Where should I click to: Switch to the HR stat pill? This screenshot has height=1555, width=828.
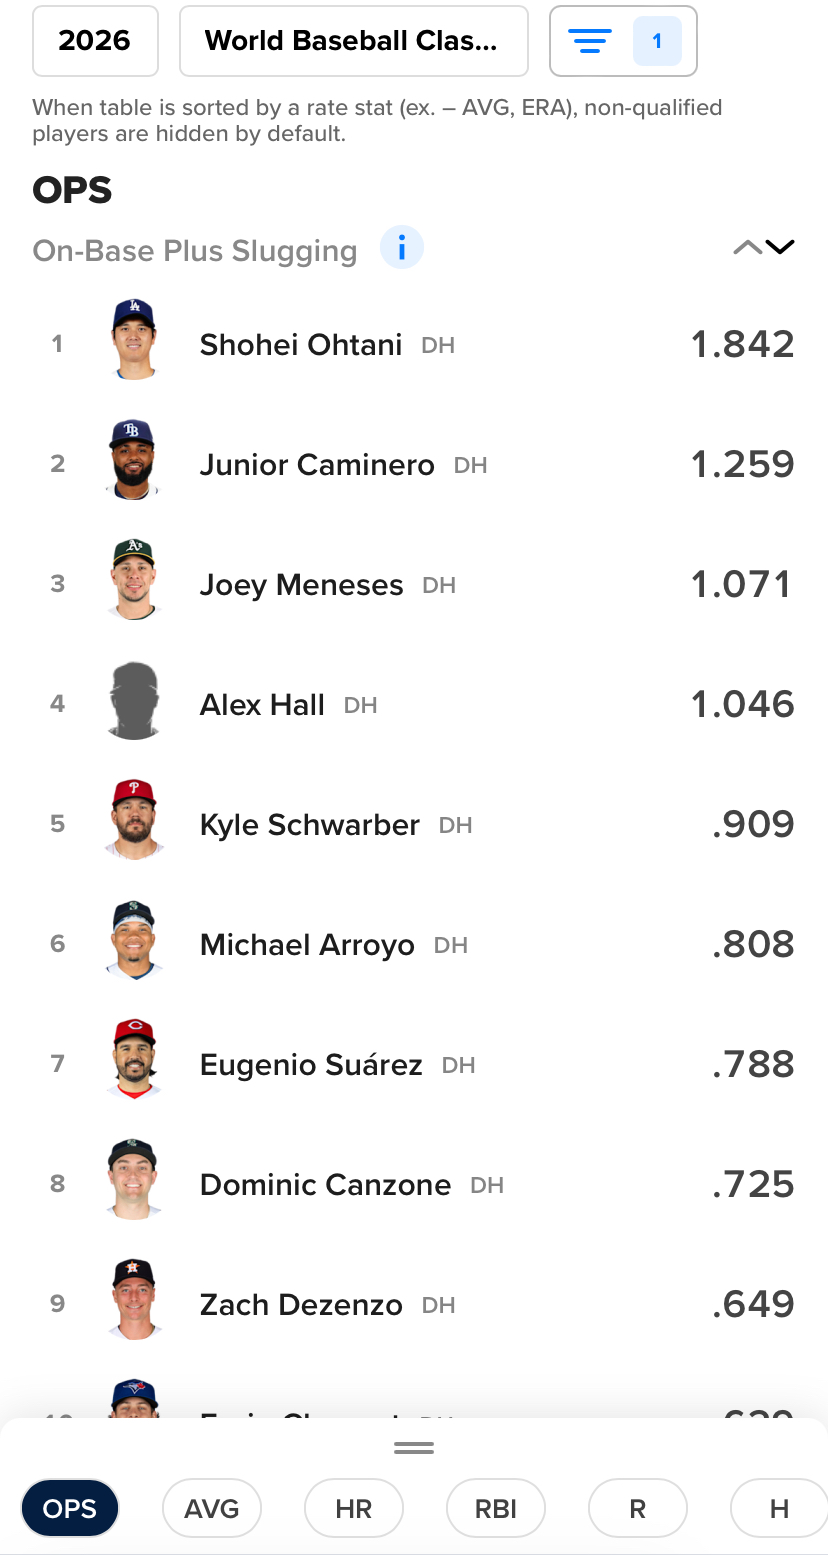(x=354, y=1508)
